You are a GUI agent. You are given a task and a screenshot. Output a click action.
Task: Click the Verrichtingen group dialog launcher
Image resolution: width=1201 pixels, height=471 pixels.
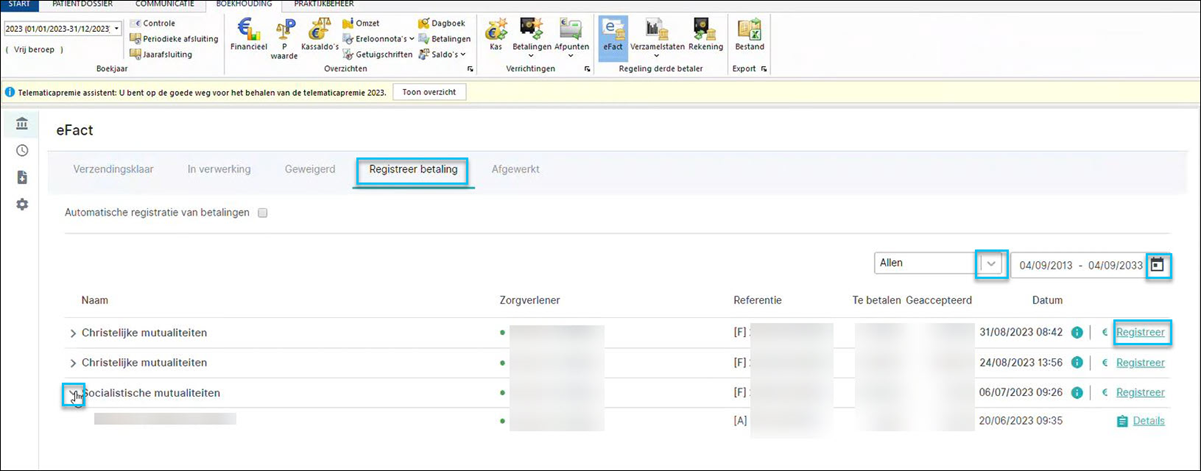[x=587, y=69]
